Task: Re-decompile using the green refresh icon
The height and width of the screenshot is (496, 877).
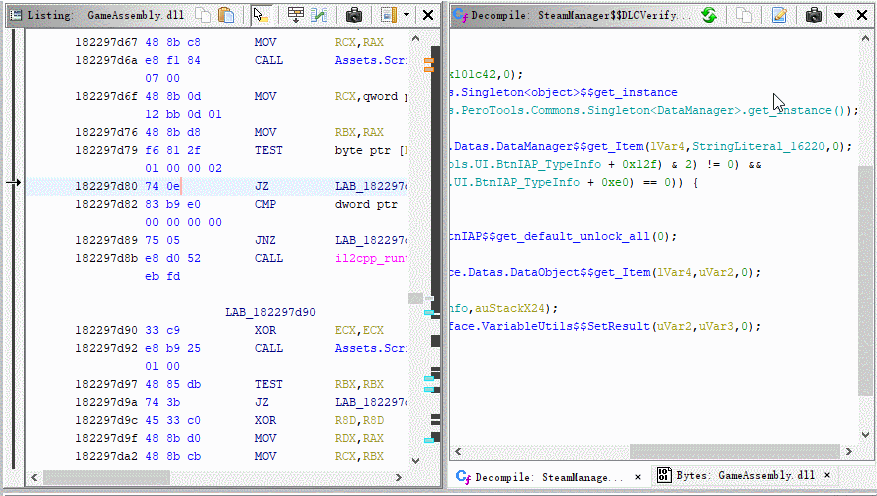Action: point(708,15)
